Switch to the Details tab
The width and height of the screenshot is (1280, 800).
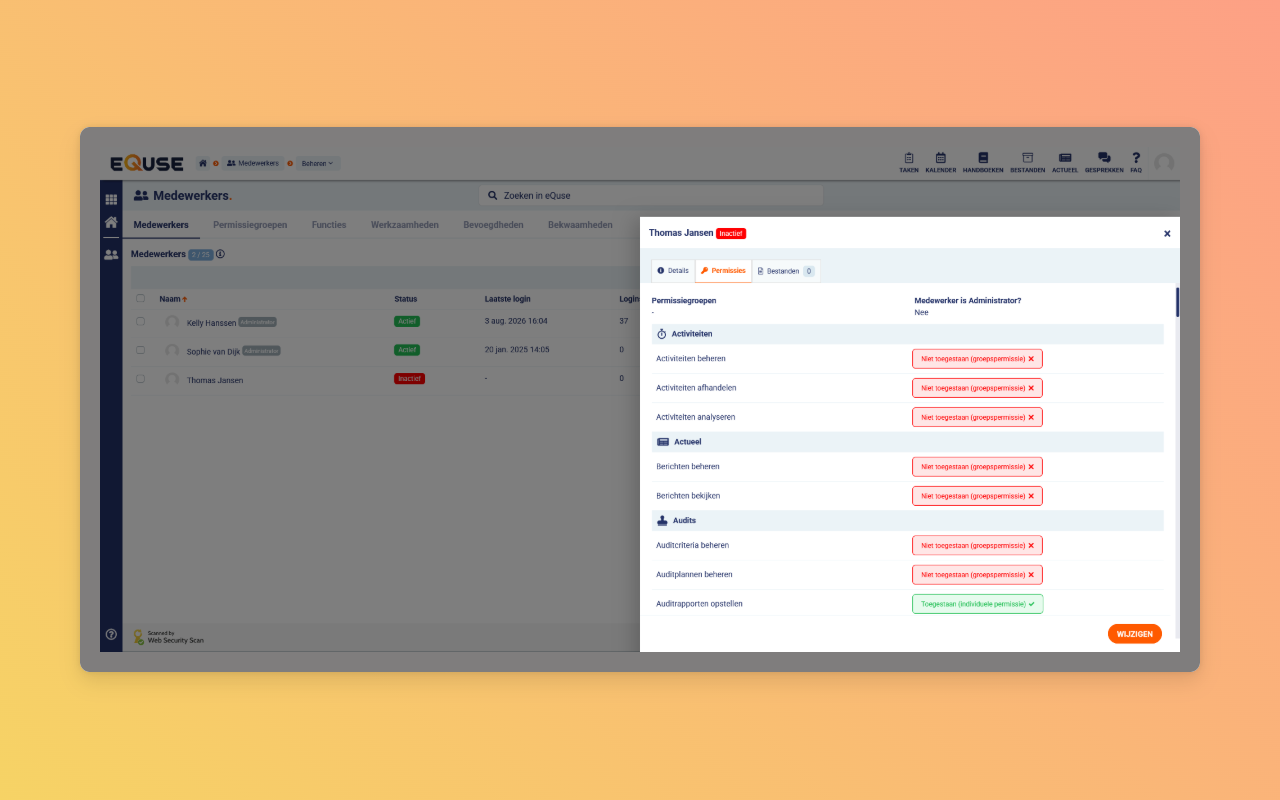[x=673, y=271]
